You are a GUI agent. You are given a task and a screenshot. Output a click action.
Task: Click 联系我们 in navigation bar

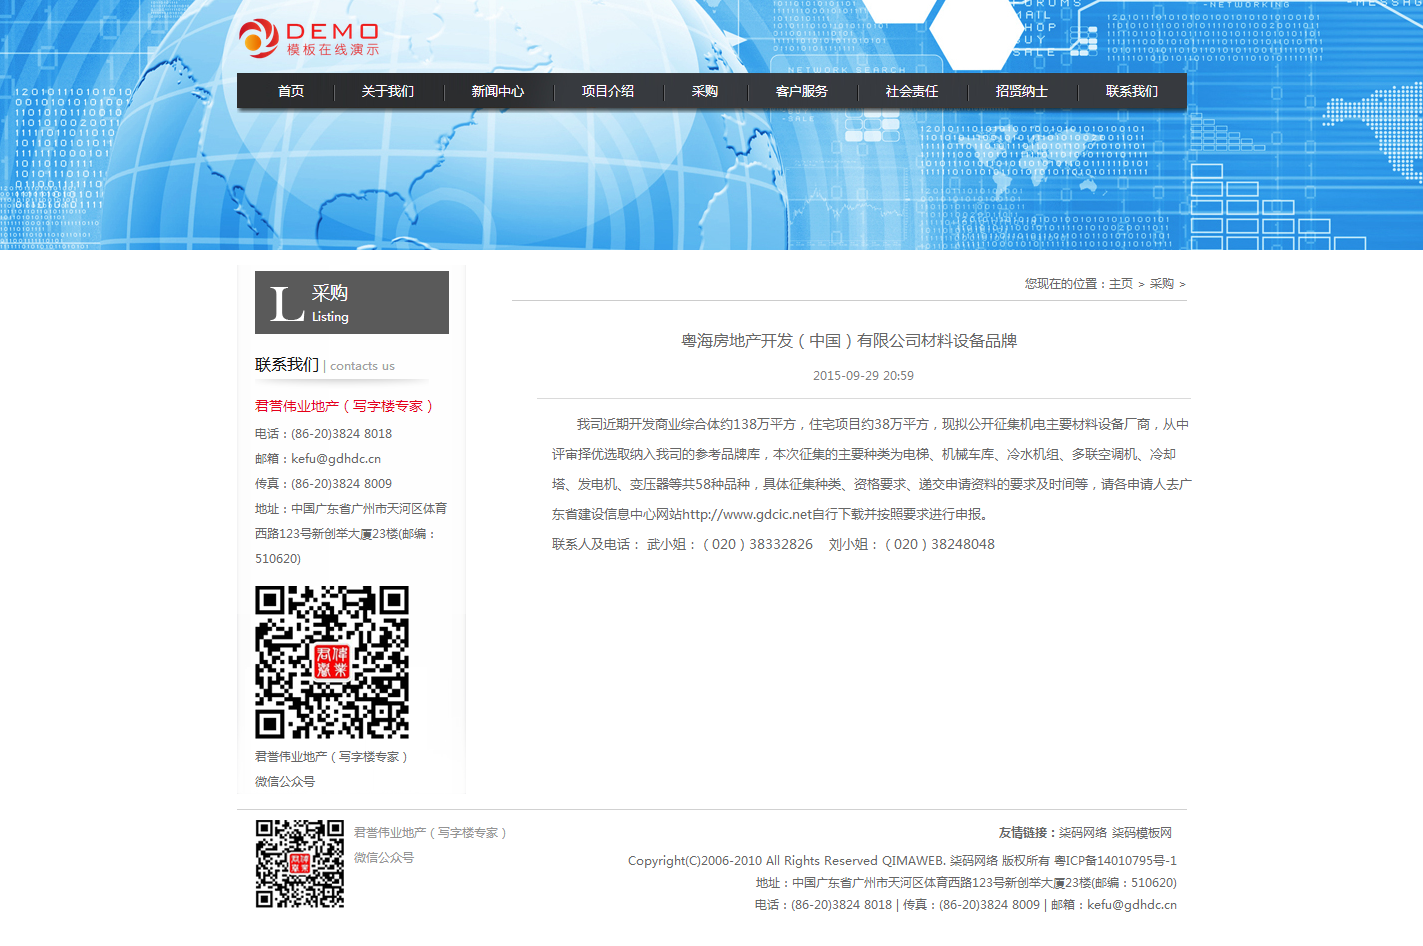click(1132, 91)
